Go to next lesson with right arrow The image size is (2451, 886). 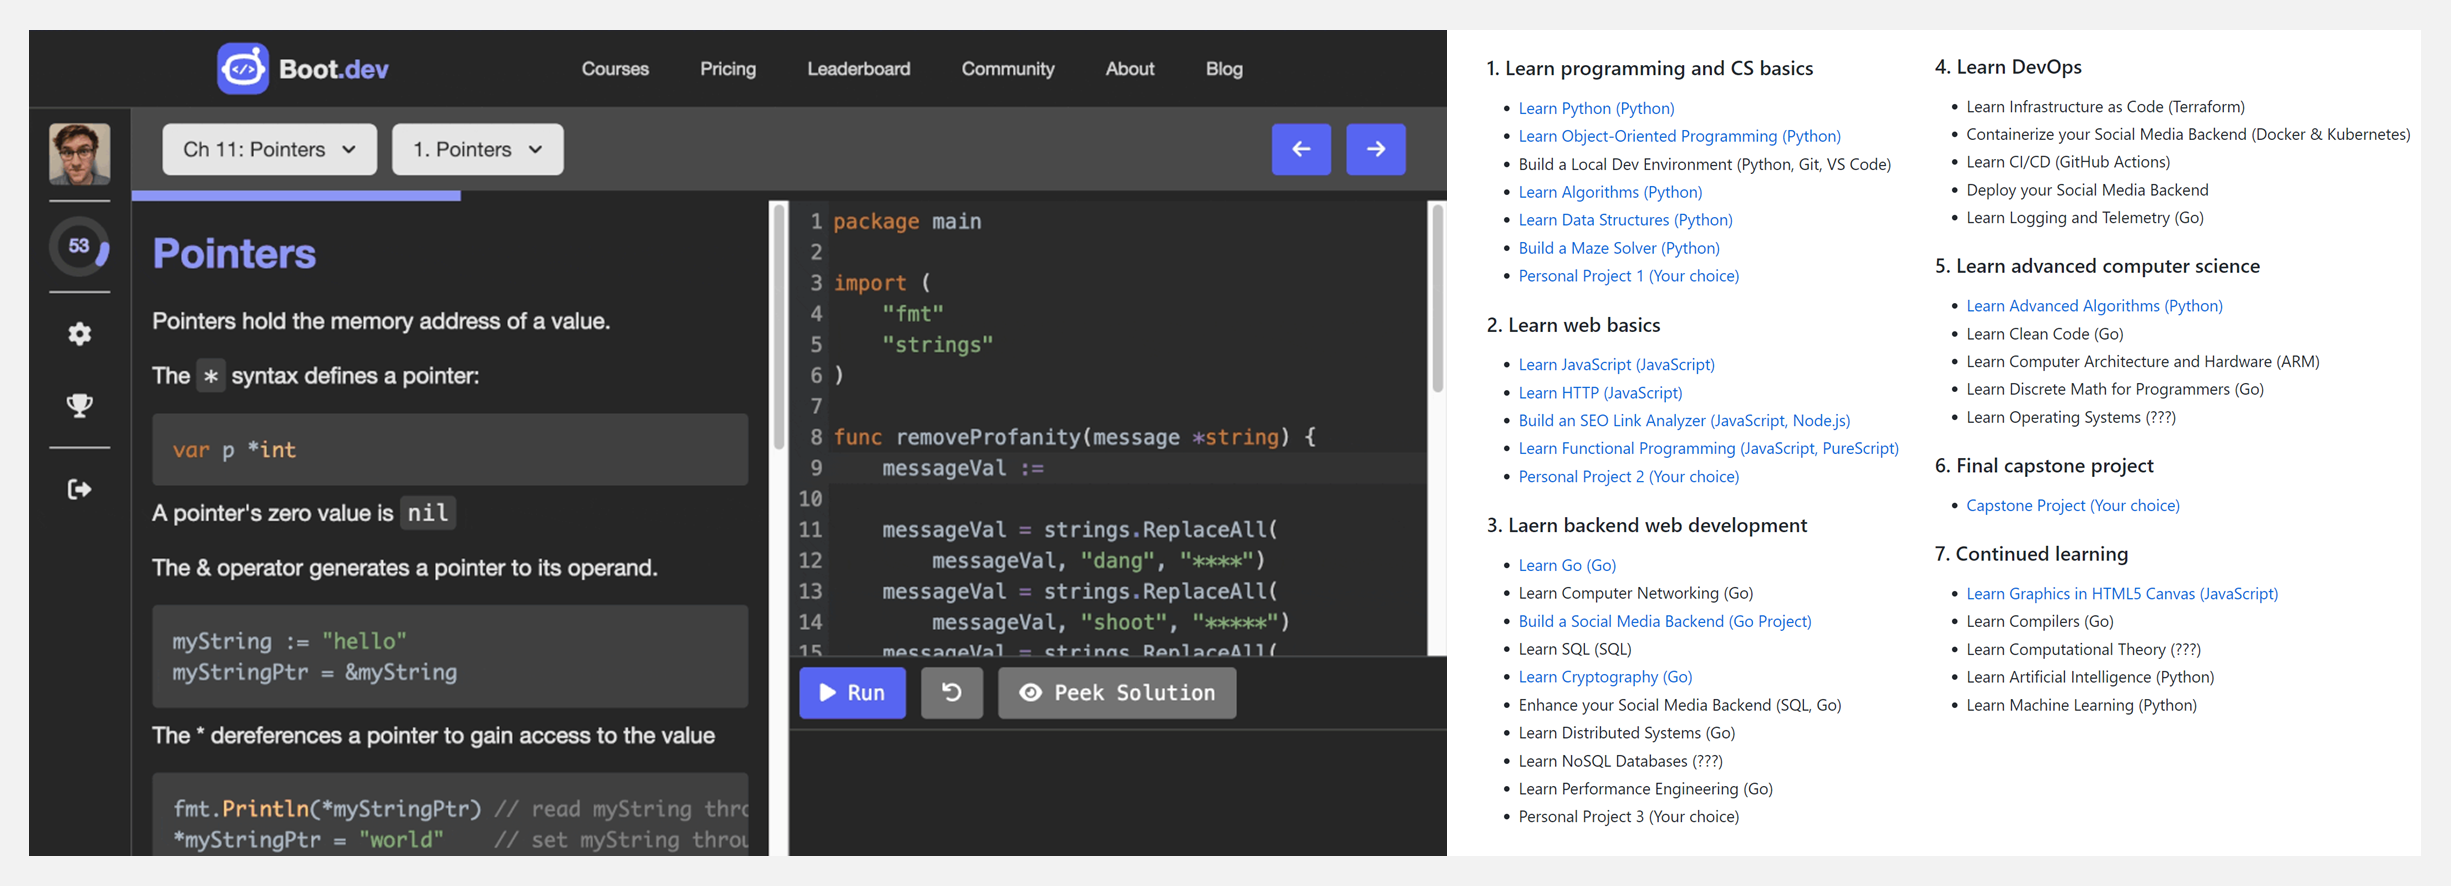[x=1376, y=149]
